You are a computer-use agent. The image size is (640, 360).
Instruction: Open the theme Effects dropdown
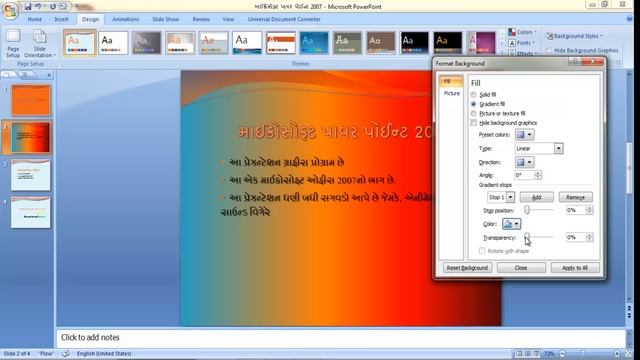522,53
